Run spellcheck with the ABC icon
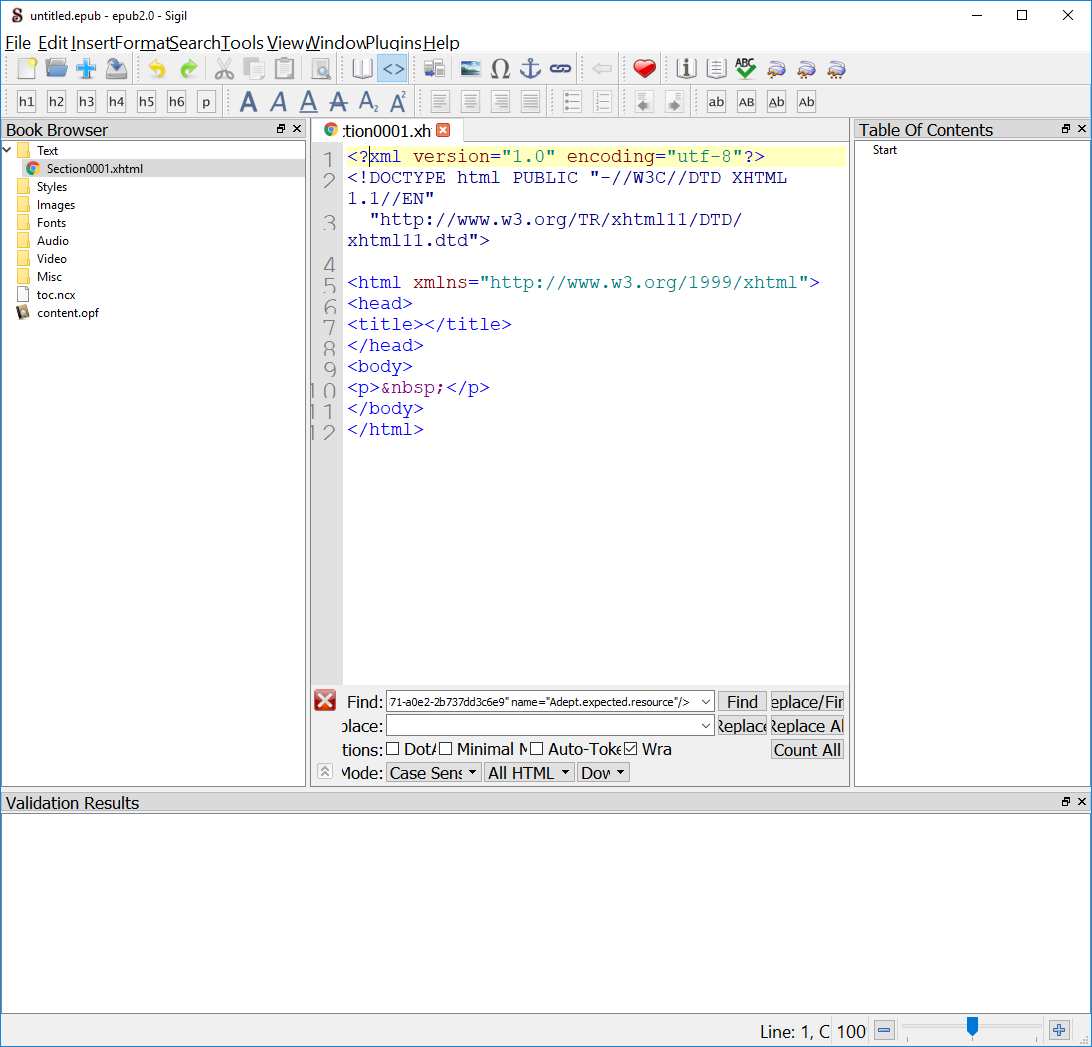The width and height of the screenshot is (1092, 1047). coord(745,68)
